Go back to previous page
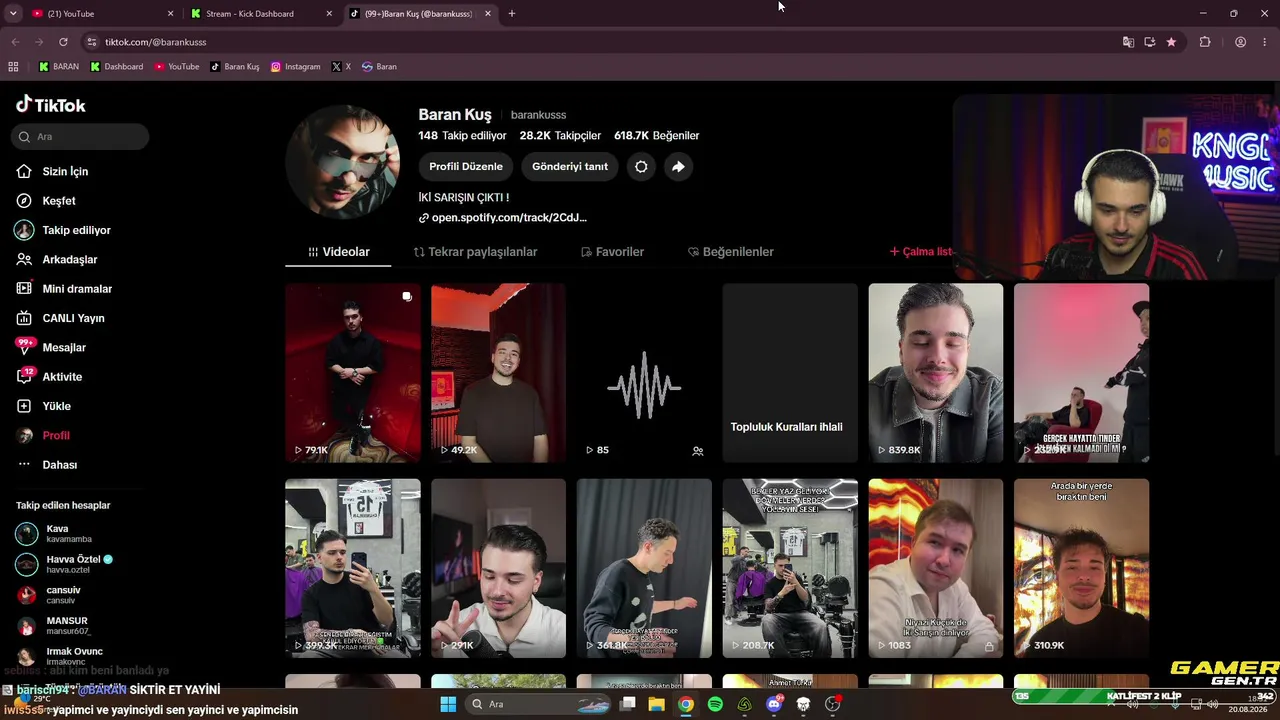Image resolution: width=1280 pixels, height=720 pixels. 15,42
